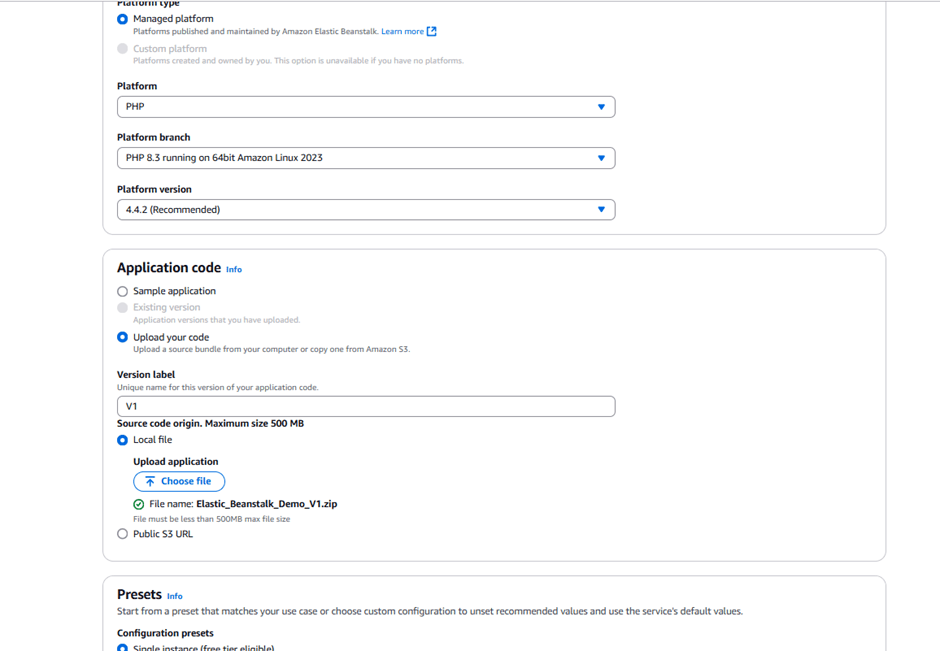This screenshot has height=651, width=940.
Task: Open the Platform version 4.4.2 dropdown
Action: [x=365, y=210]
